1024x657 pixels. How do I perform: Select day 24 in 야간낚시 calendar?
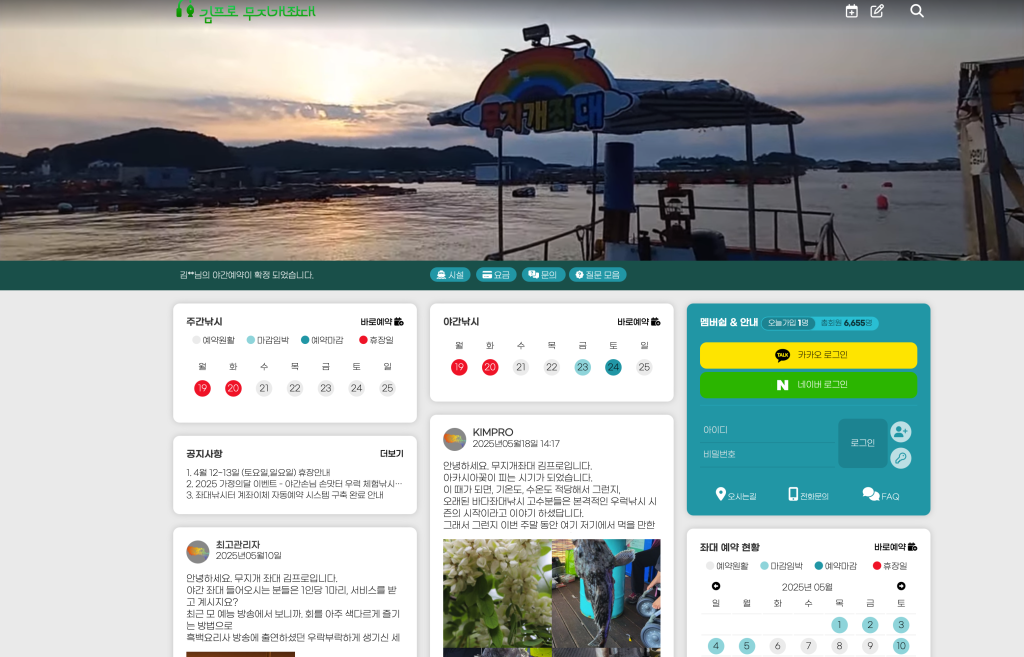pyautogui.click(x=613, y=367)
